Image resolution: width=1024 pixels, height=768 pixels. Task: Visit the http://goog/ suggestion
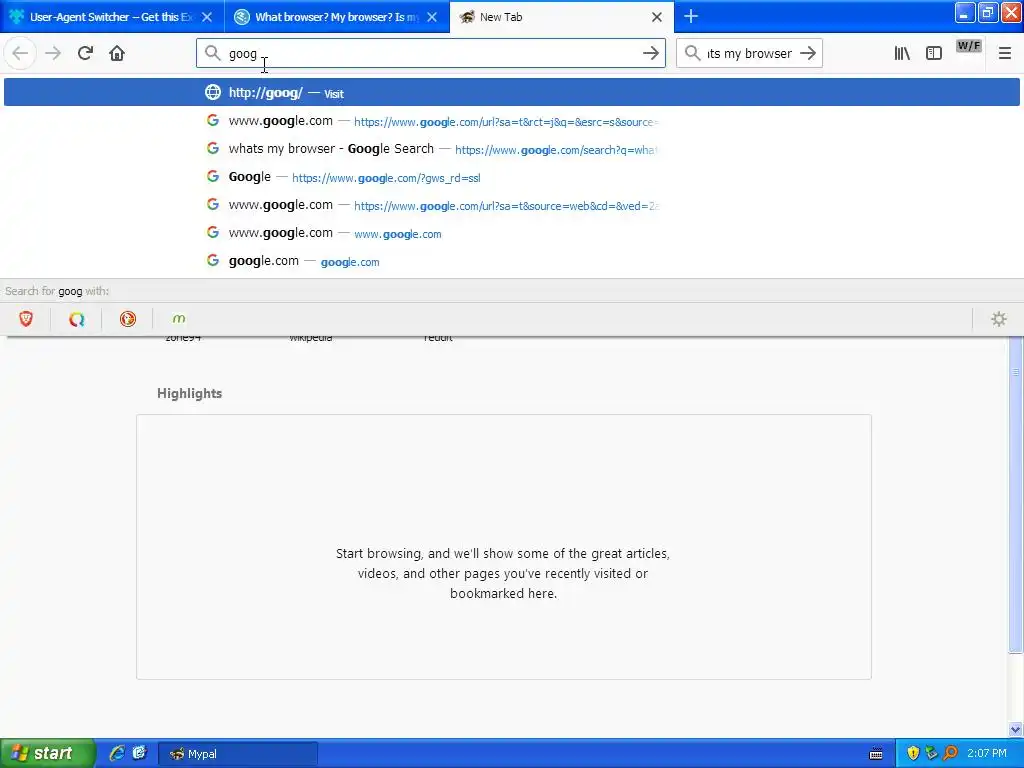512,92
